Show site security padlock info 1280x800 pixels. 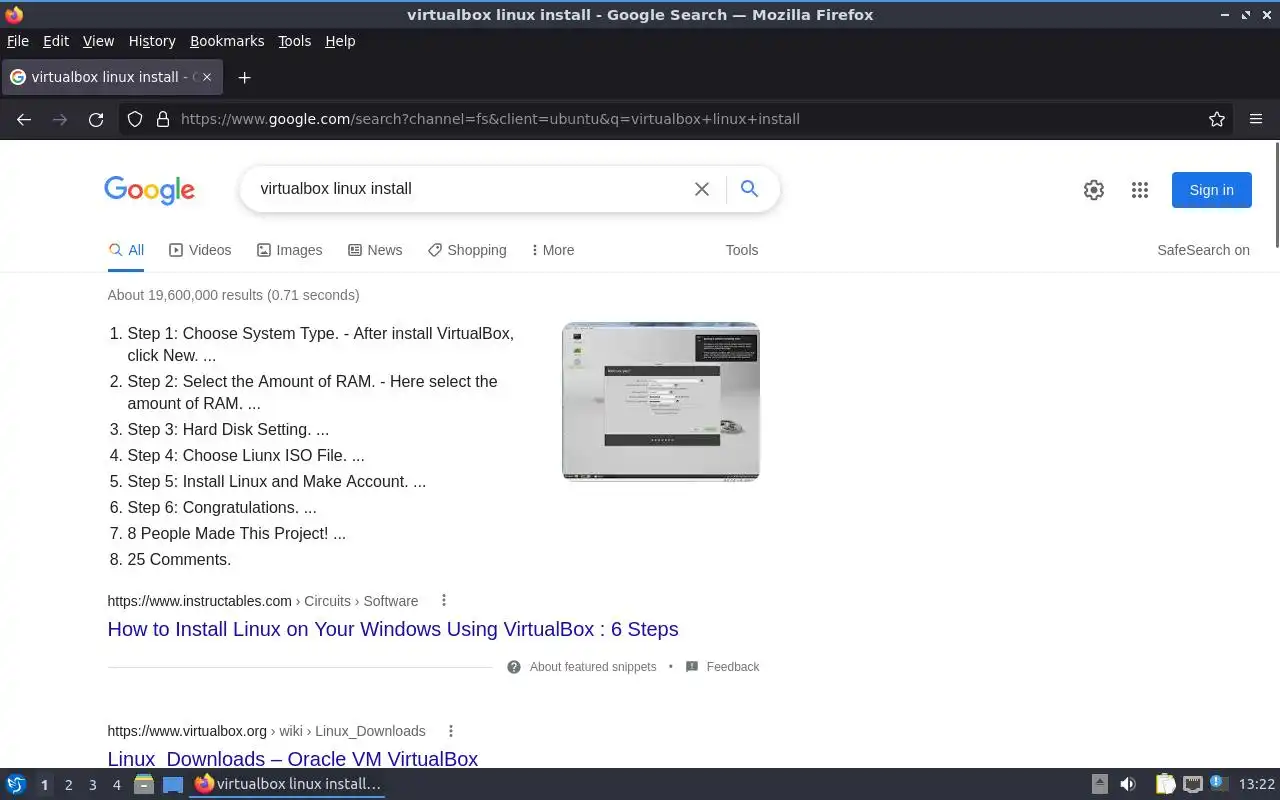[163, 119]
